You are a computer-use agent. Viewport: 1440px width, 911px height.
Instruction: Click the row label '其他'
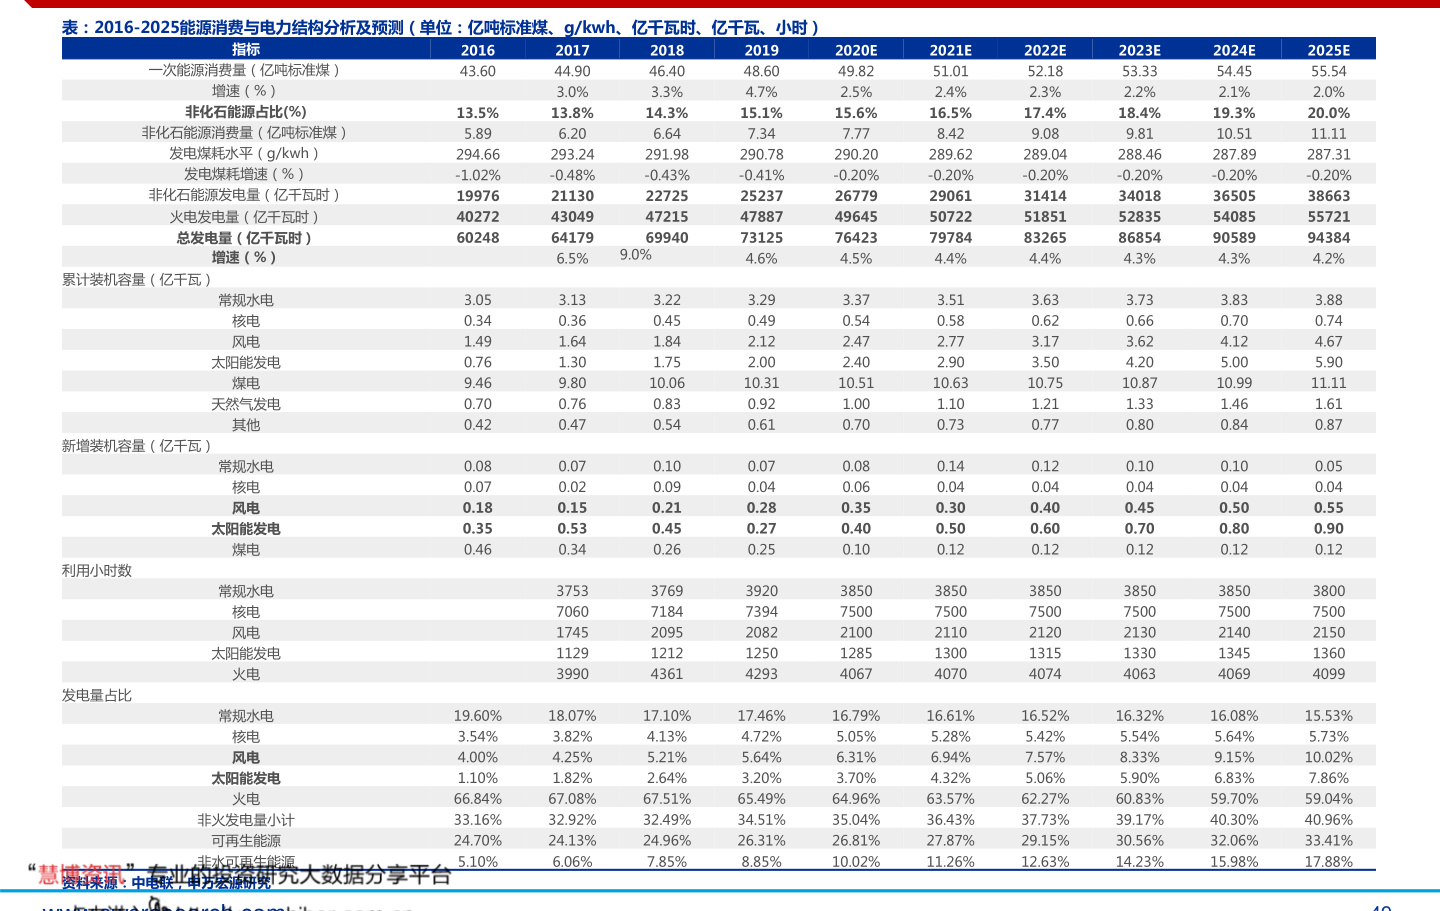[246, 425]
